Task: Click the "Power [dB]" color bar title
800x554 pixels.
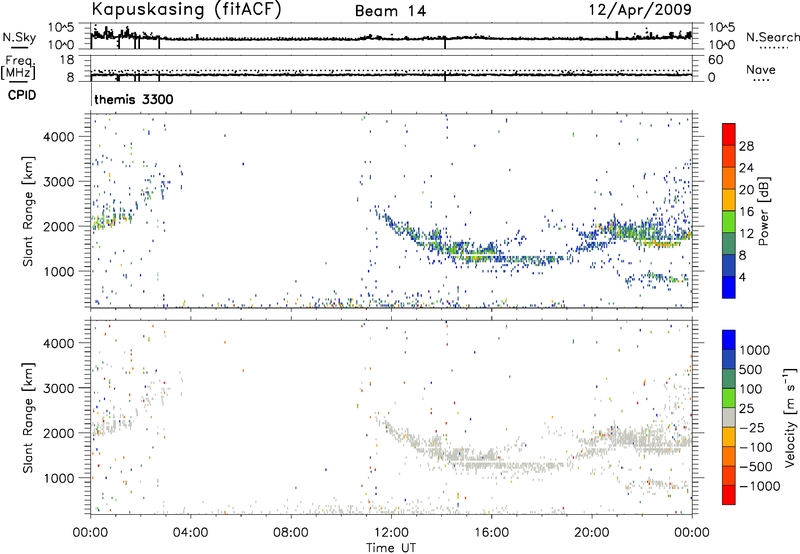Action: click(764, 211)
